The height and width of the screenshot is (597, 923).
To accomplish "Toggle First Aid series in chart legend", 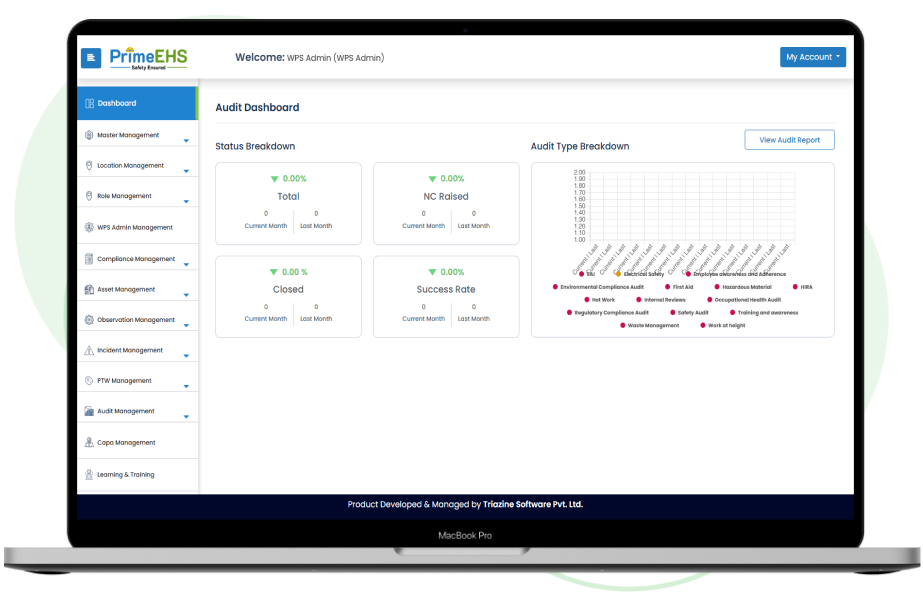I will (x=683, y=287).
